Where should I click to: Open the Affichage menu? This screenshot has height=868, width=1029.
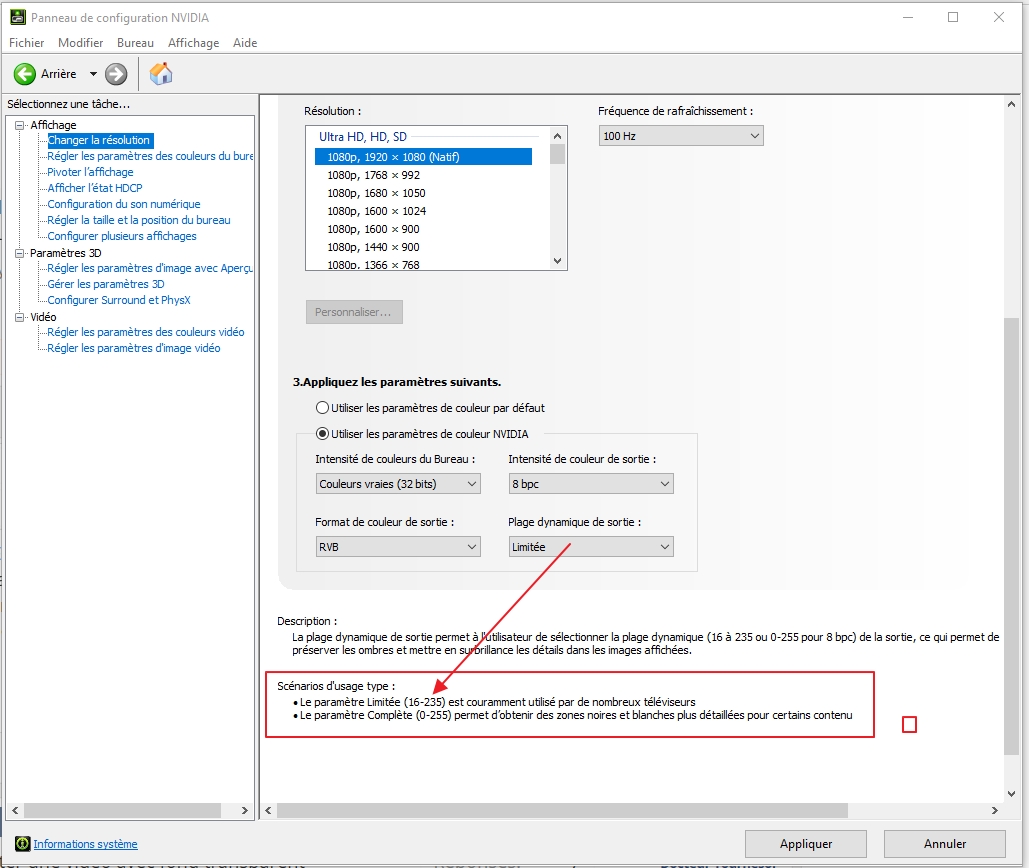coord(194,43)
